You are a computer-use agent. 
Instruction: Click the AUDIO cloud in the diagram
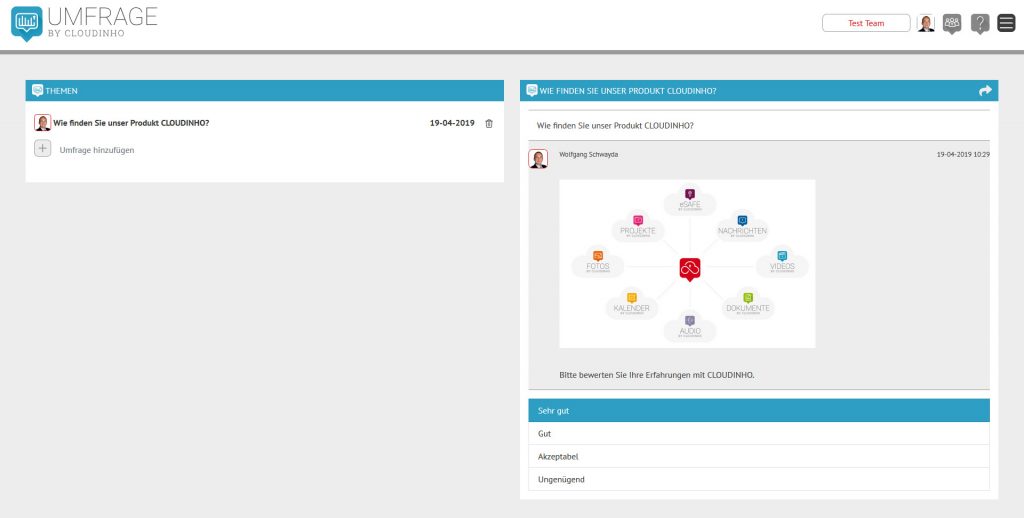[x=690, y=327]
